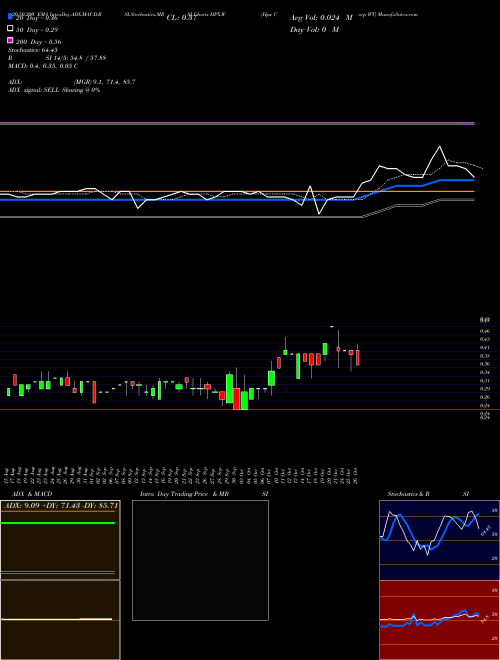The width and height of the screenshot is (500, 660).
Task: Click the 'MACD: 0.4, 0.35, 0.05 C' line
Action: [x=43, y=66]
